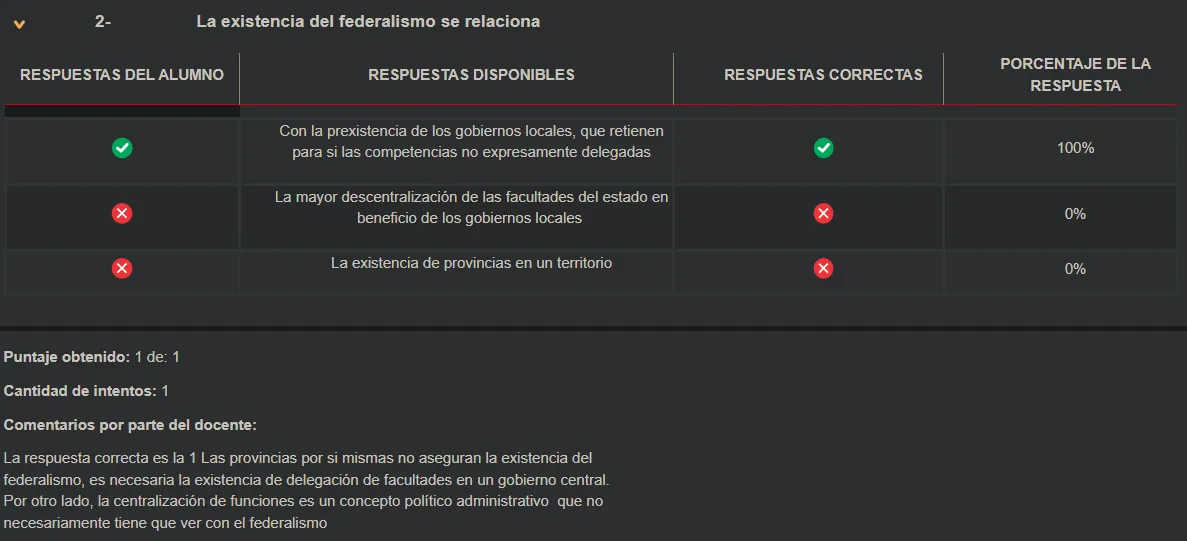
Task: Click the 0% cell for decentralization answer
Action: tap(1075, 213)
